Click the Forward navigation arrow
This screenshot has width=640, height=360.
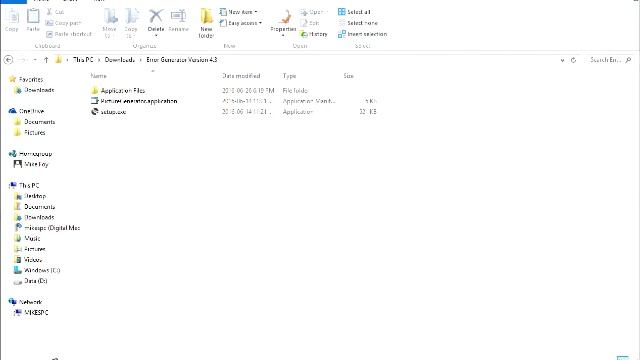coord(22,60)
